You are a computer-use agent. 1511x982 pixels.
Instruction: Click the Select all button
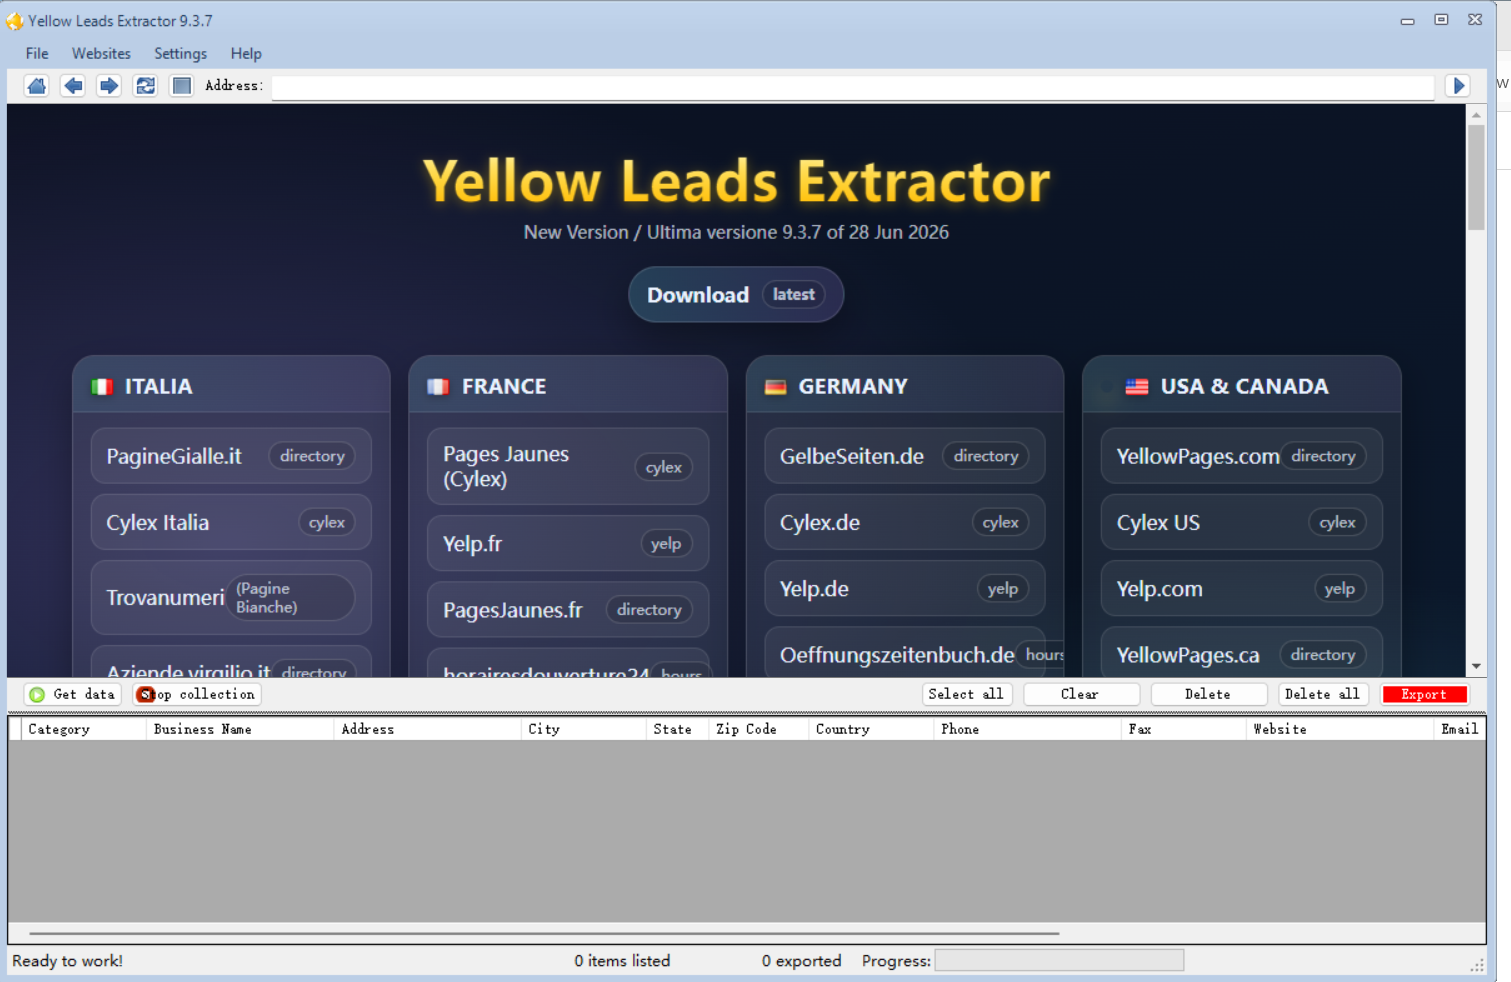click(x=967, y=694)
